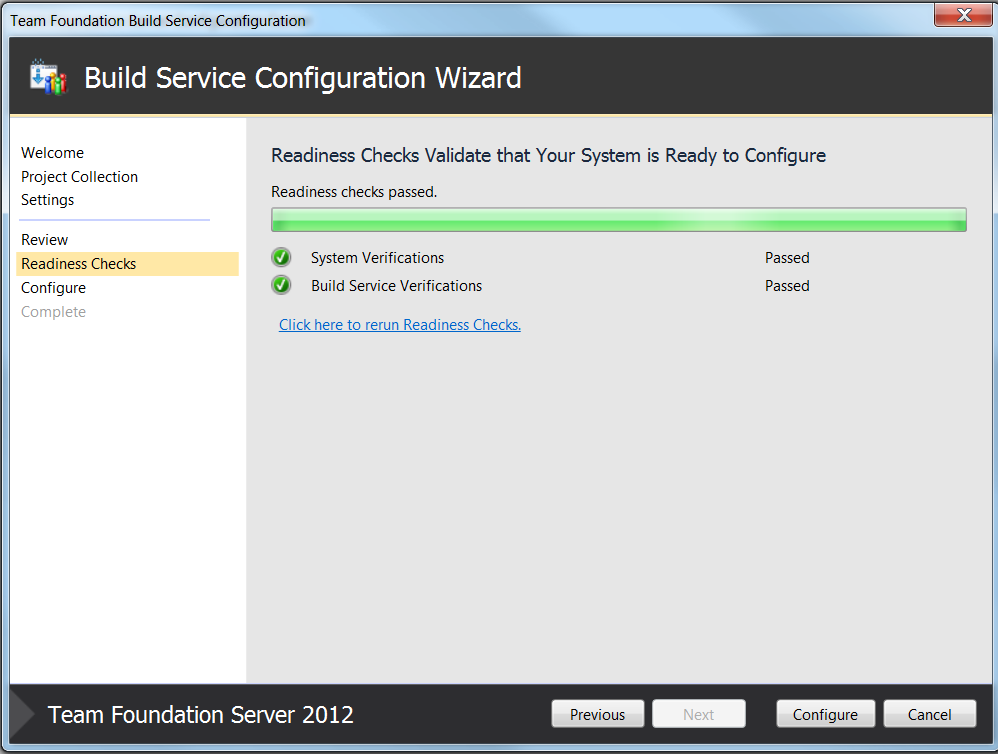
Task: Go to the Project Collection step
Action: [80, 177]
